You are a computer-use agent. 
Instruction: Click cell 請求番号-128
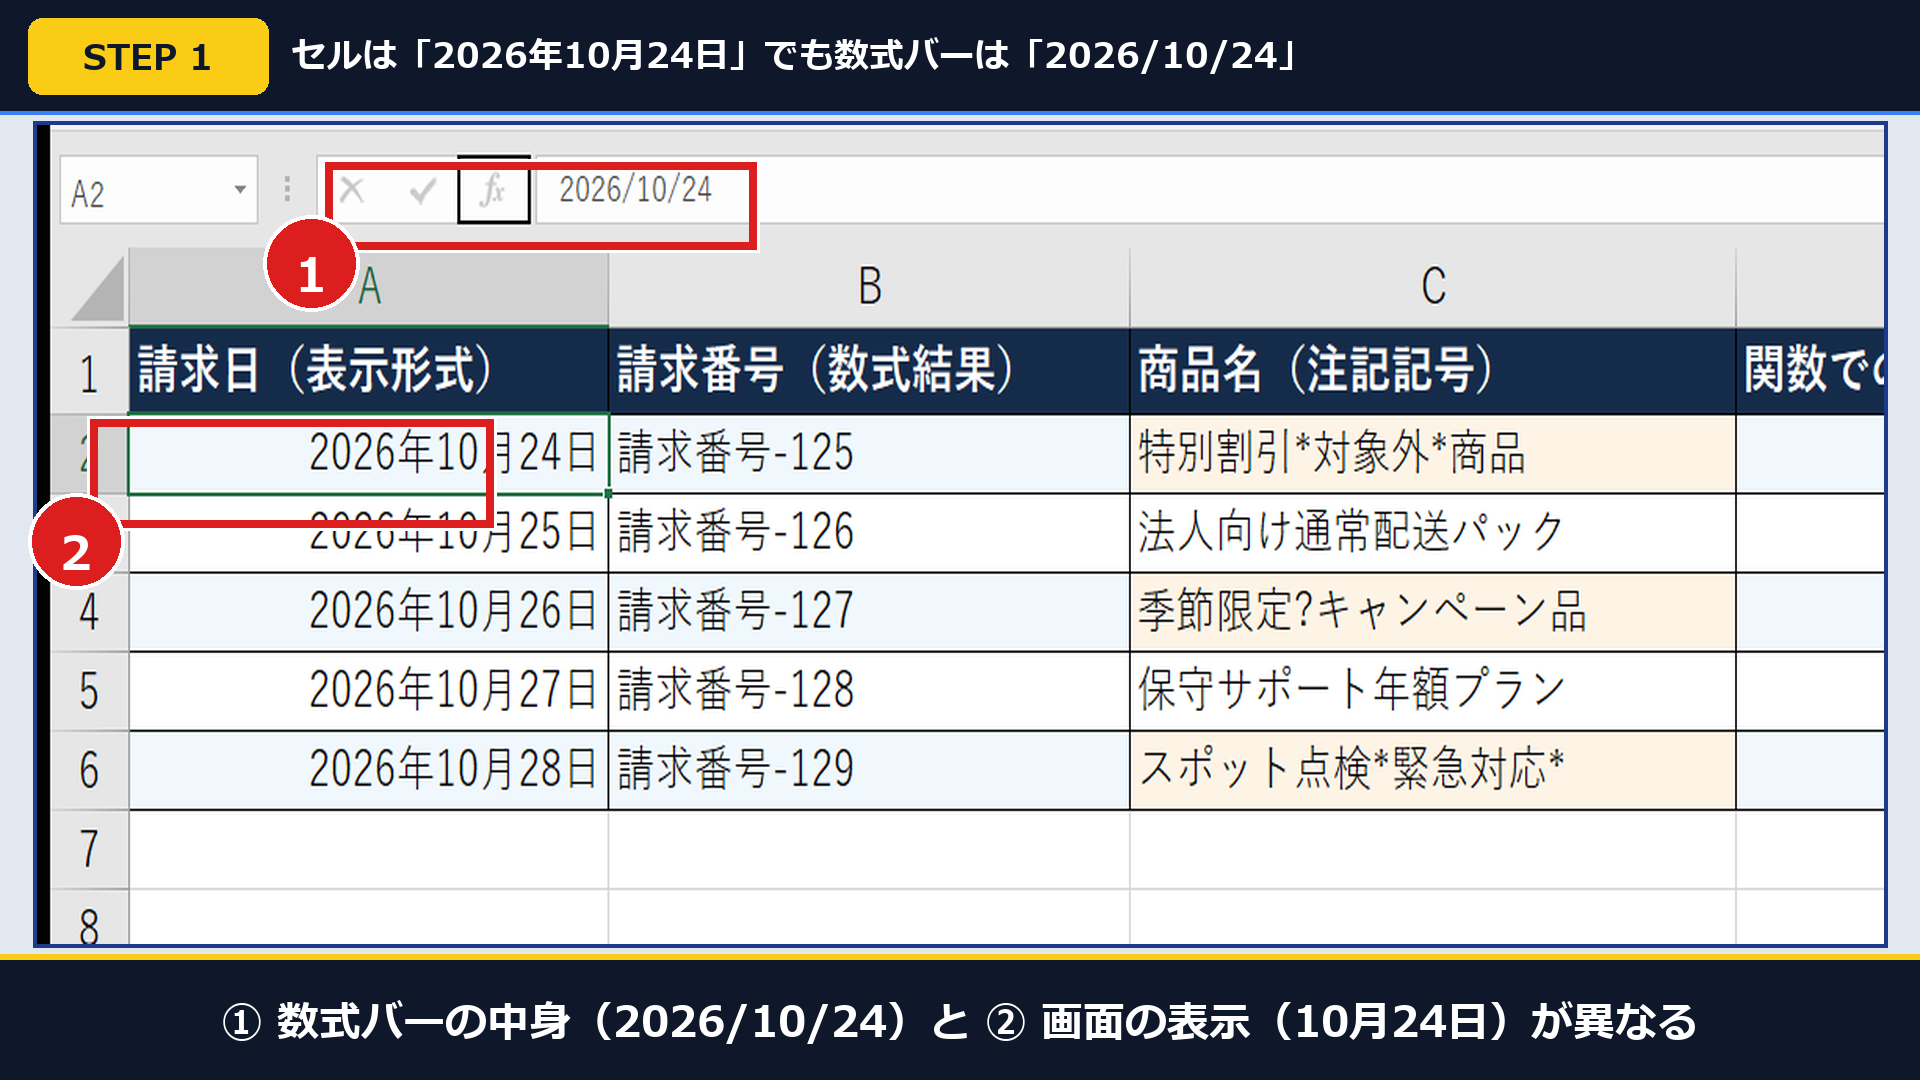click(869, 691)
